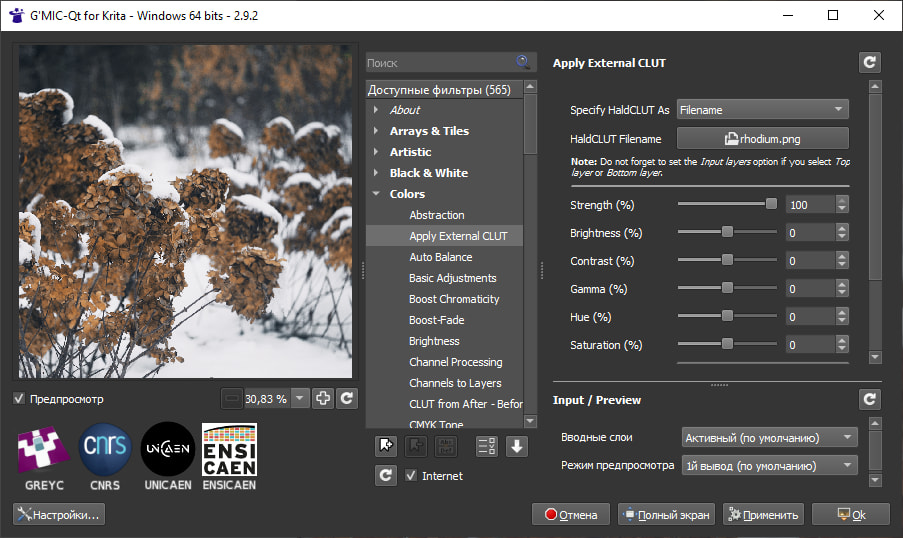
Task: Reset Apply External CLUT parameters icon
Action: click(869, 63)
